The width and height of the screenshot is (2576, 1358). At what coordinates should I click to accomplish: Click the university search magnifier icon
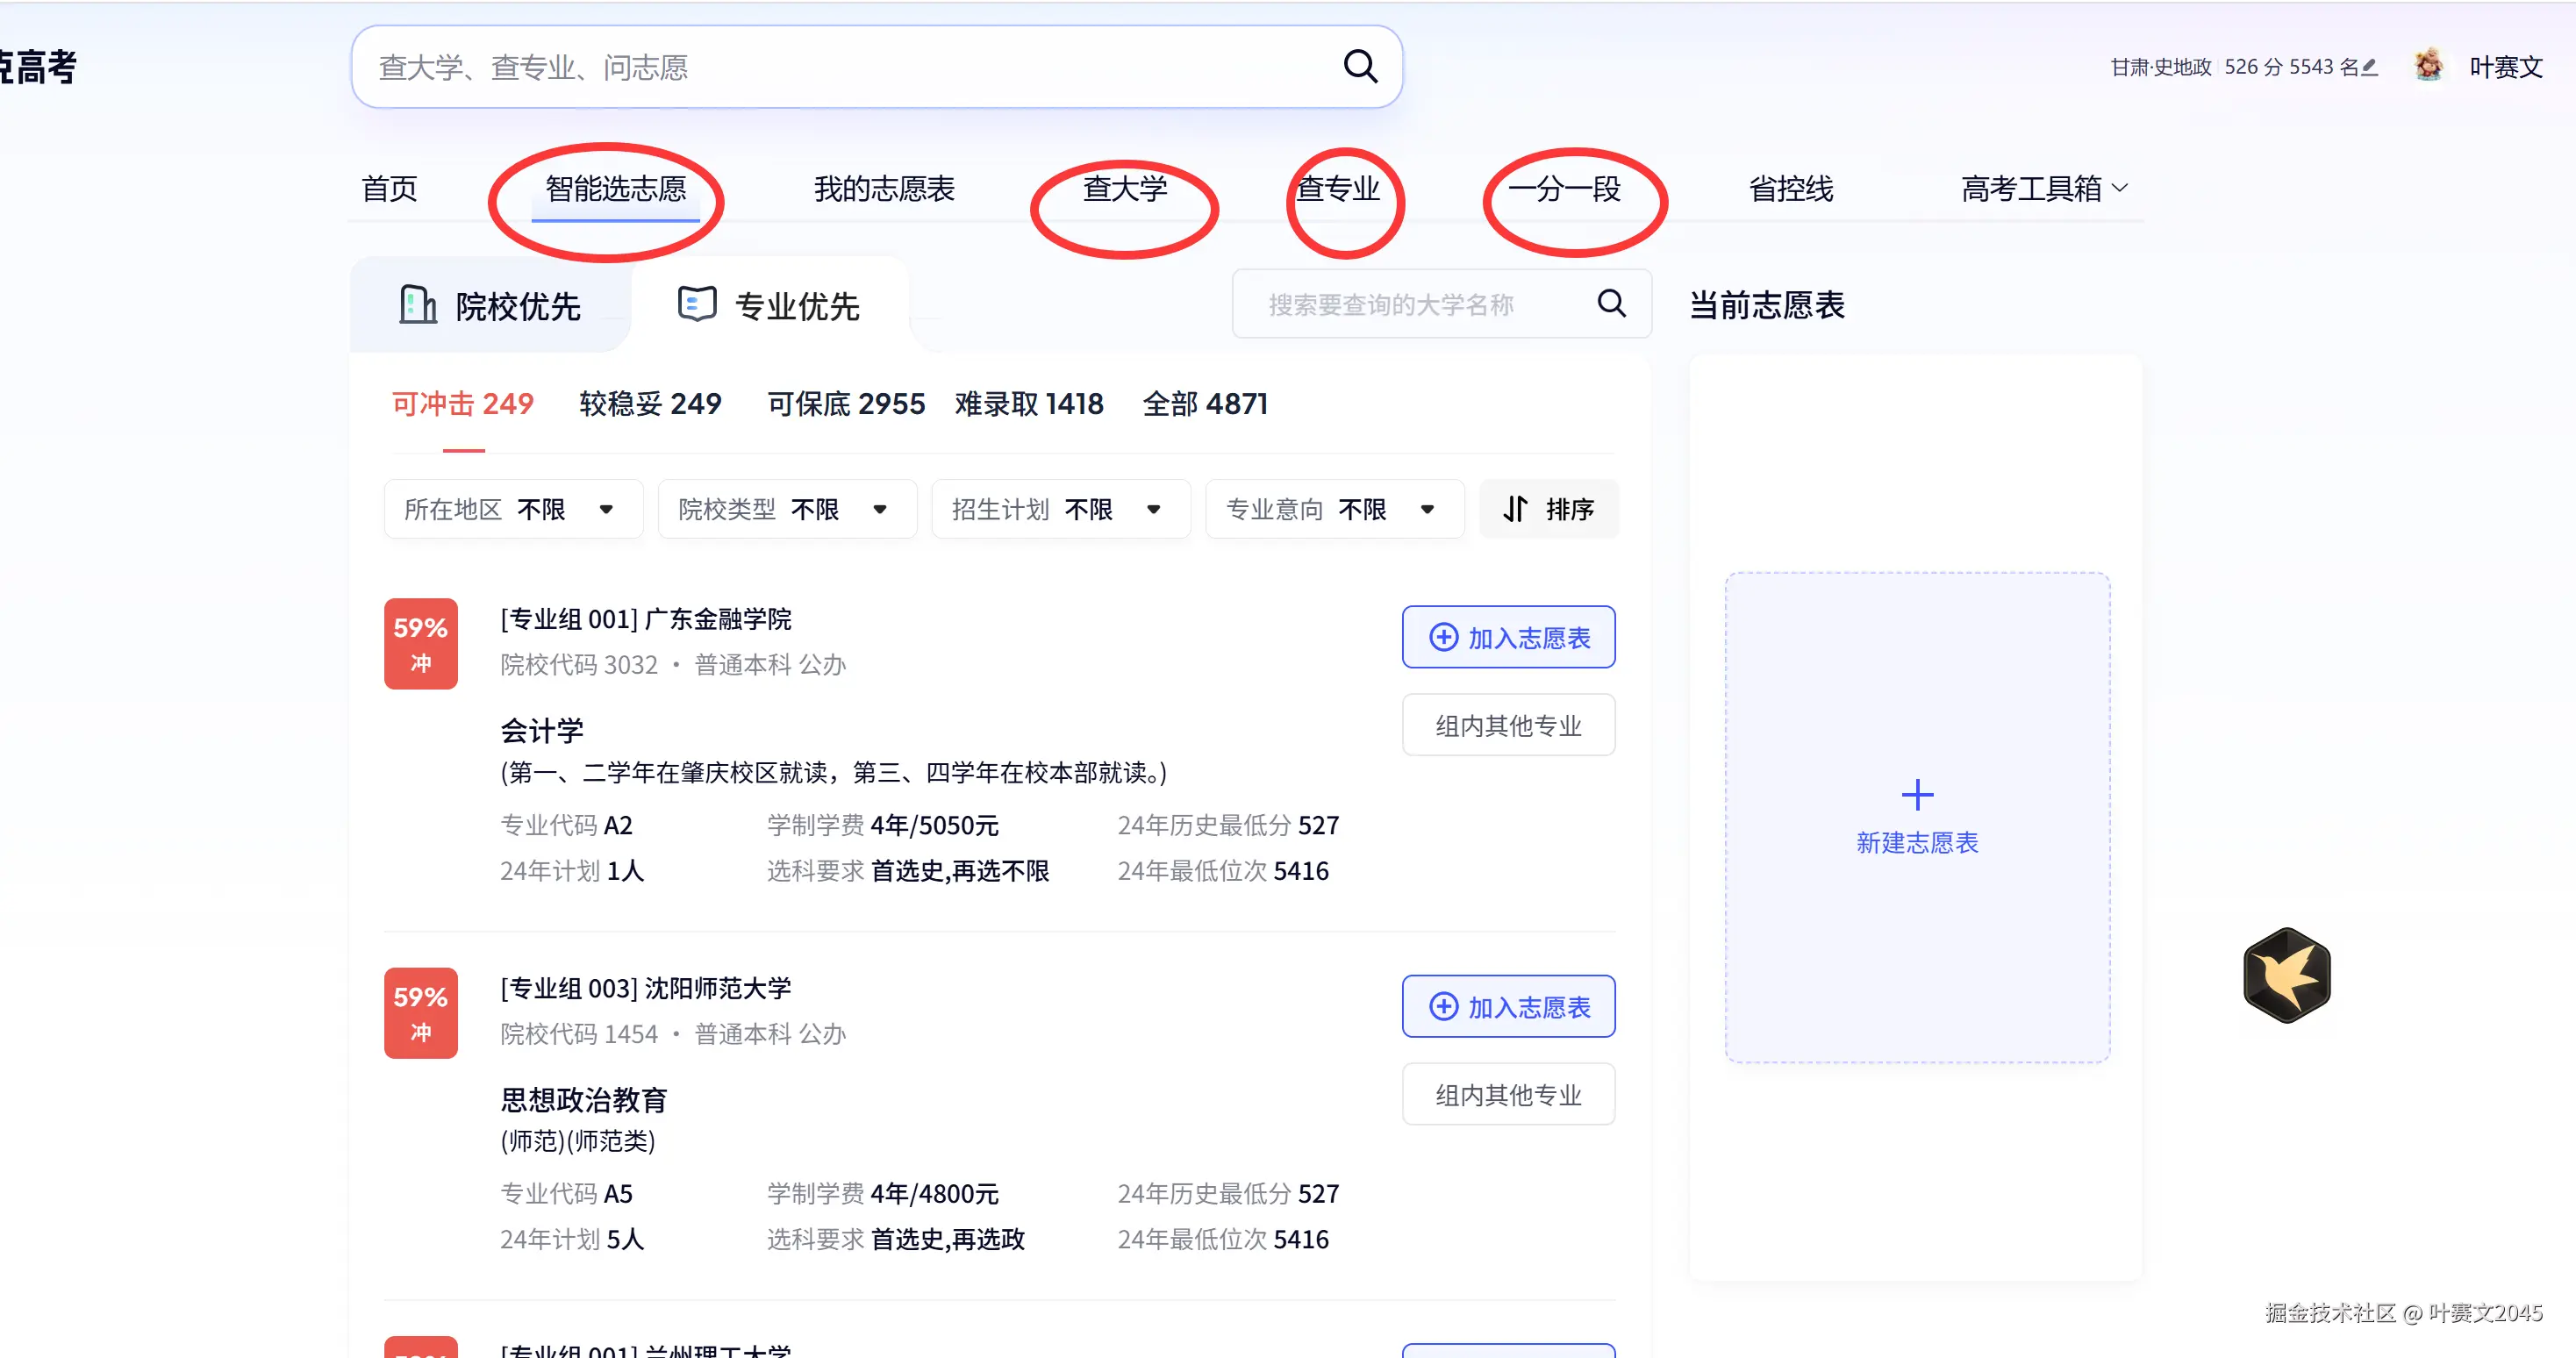pos(1611,303)
